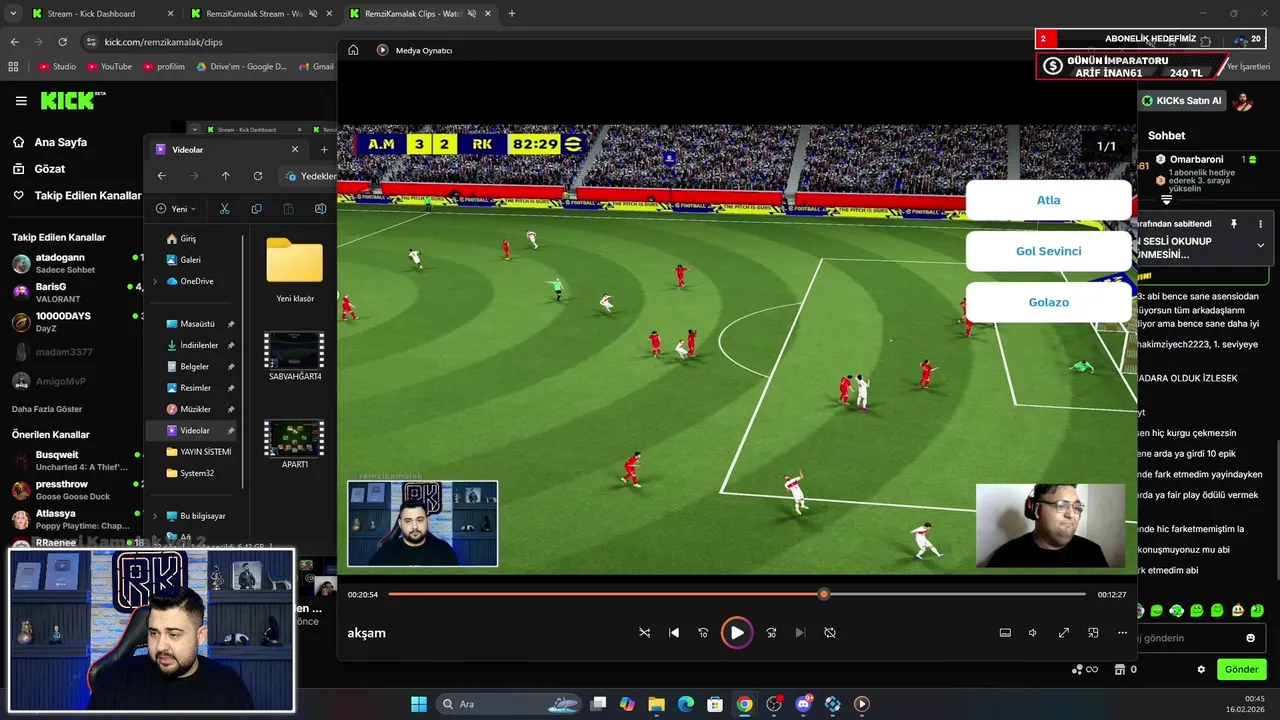
Task: Select YAYIN SİSTEMİ folder in navigation
Action: click(198, 452)
